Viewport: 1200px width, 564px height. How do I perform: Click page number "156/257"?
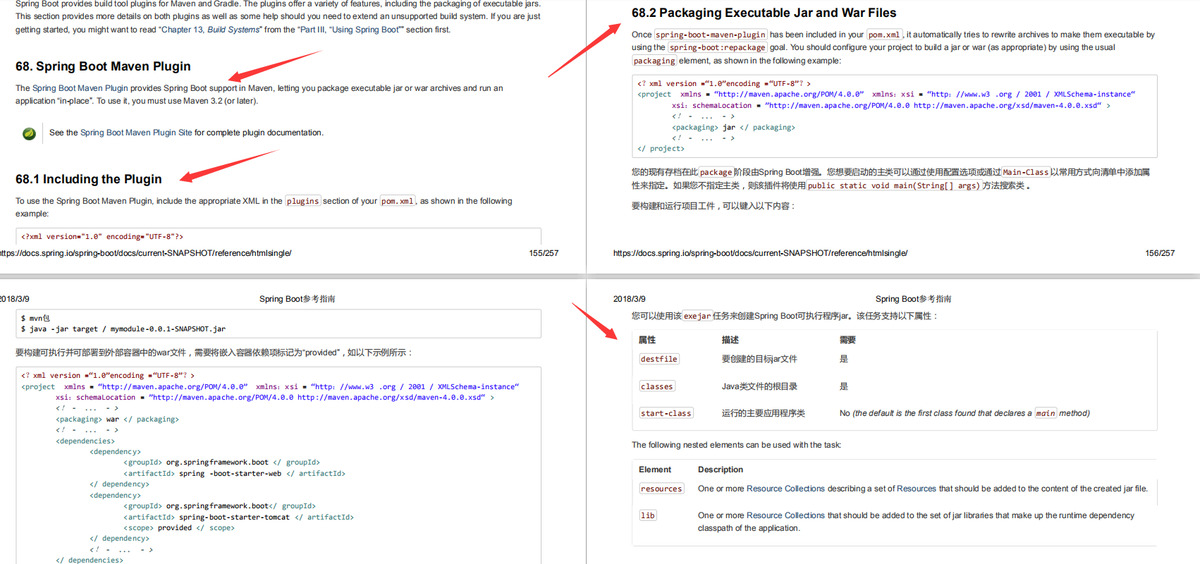[1160, 254]
